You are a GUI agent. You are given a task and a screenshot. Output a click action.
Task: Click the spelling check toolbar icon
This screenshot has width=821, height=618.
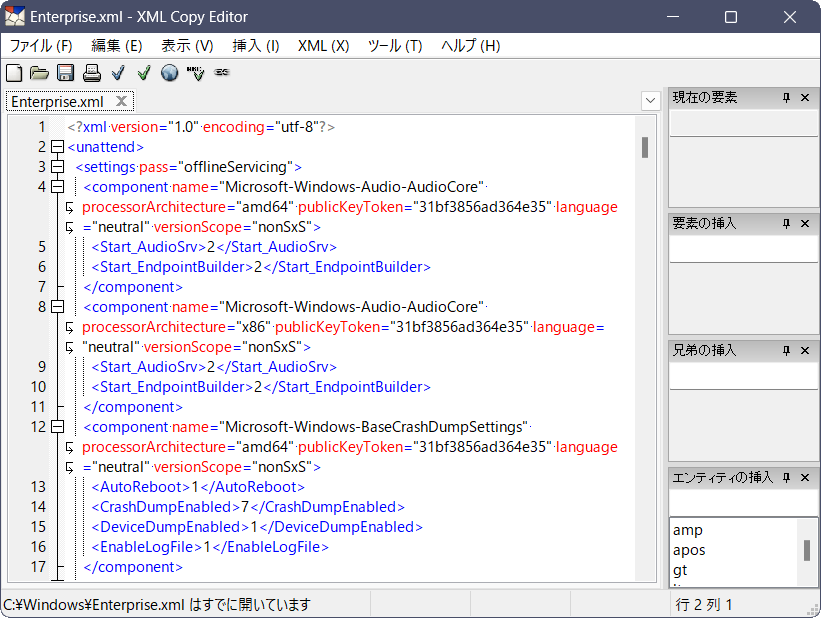[195, 73]
